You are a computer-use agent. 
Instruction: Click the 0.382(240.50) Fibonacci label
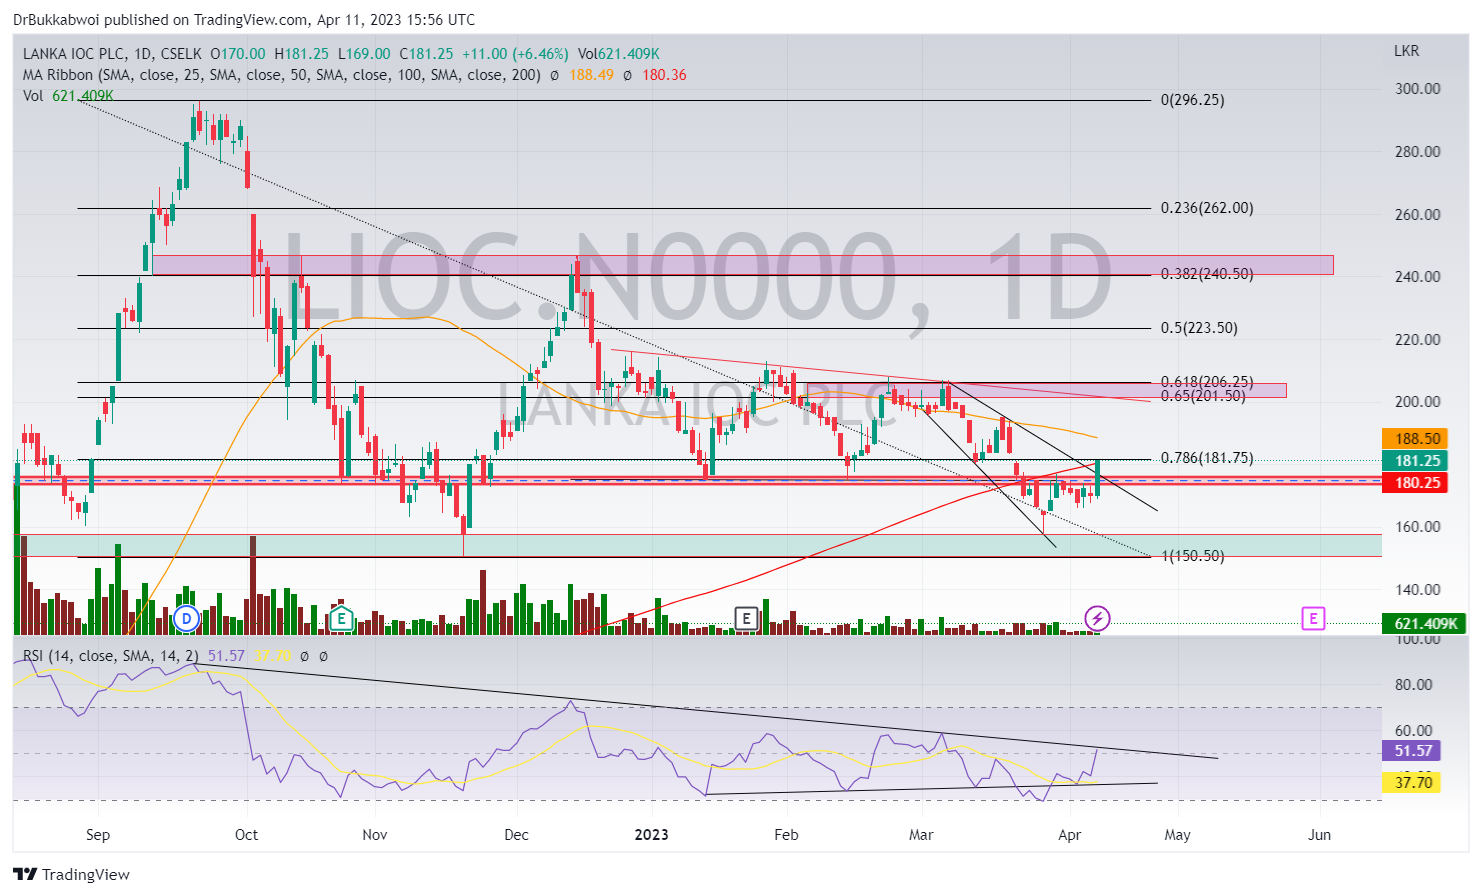(x=1207, y=274)
